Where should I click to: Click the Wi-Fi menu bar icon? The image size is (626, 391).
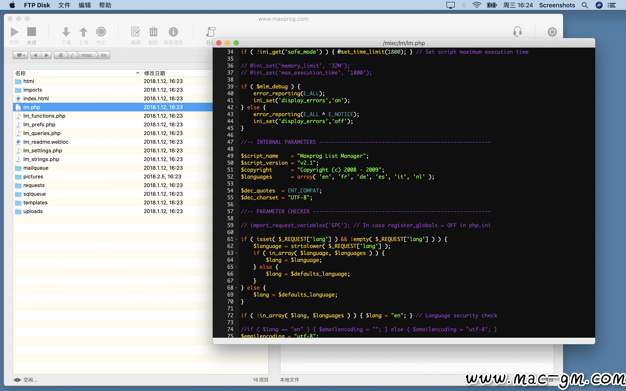[x=476, y=5]
